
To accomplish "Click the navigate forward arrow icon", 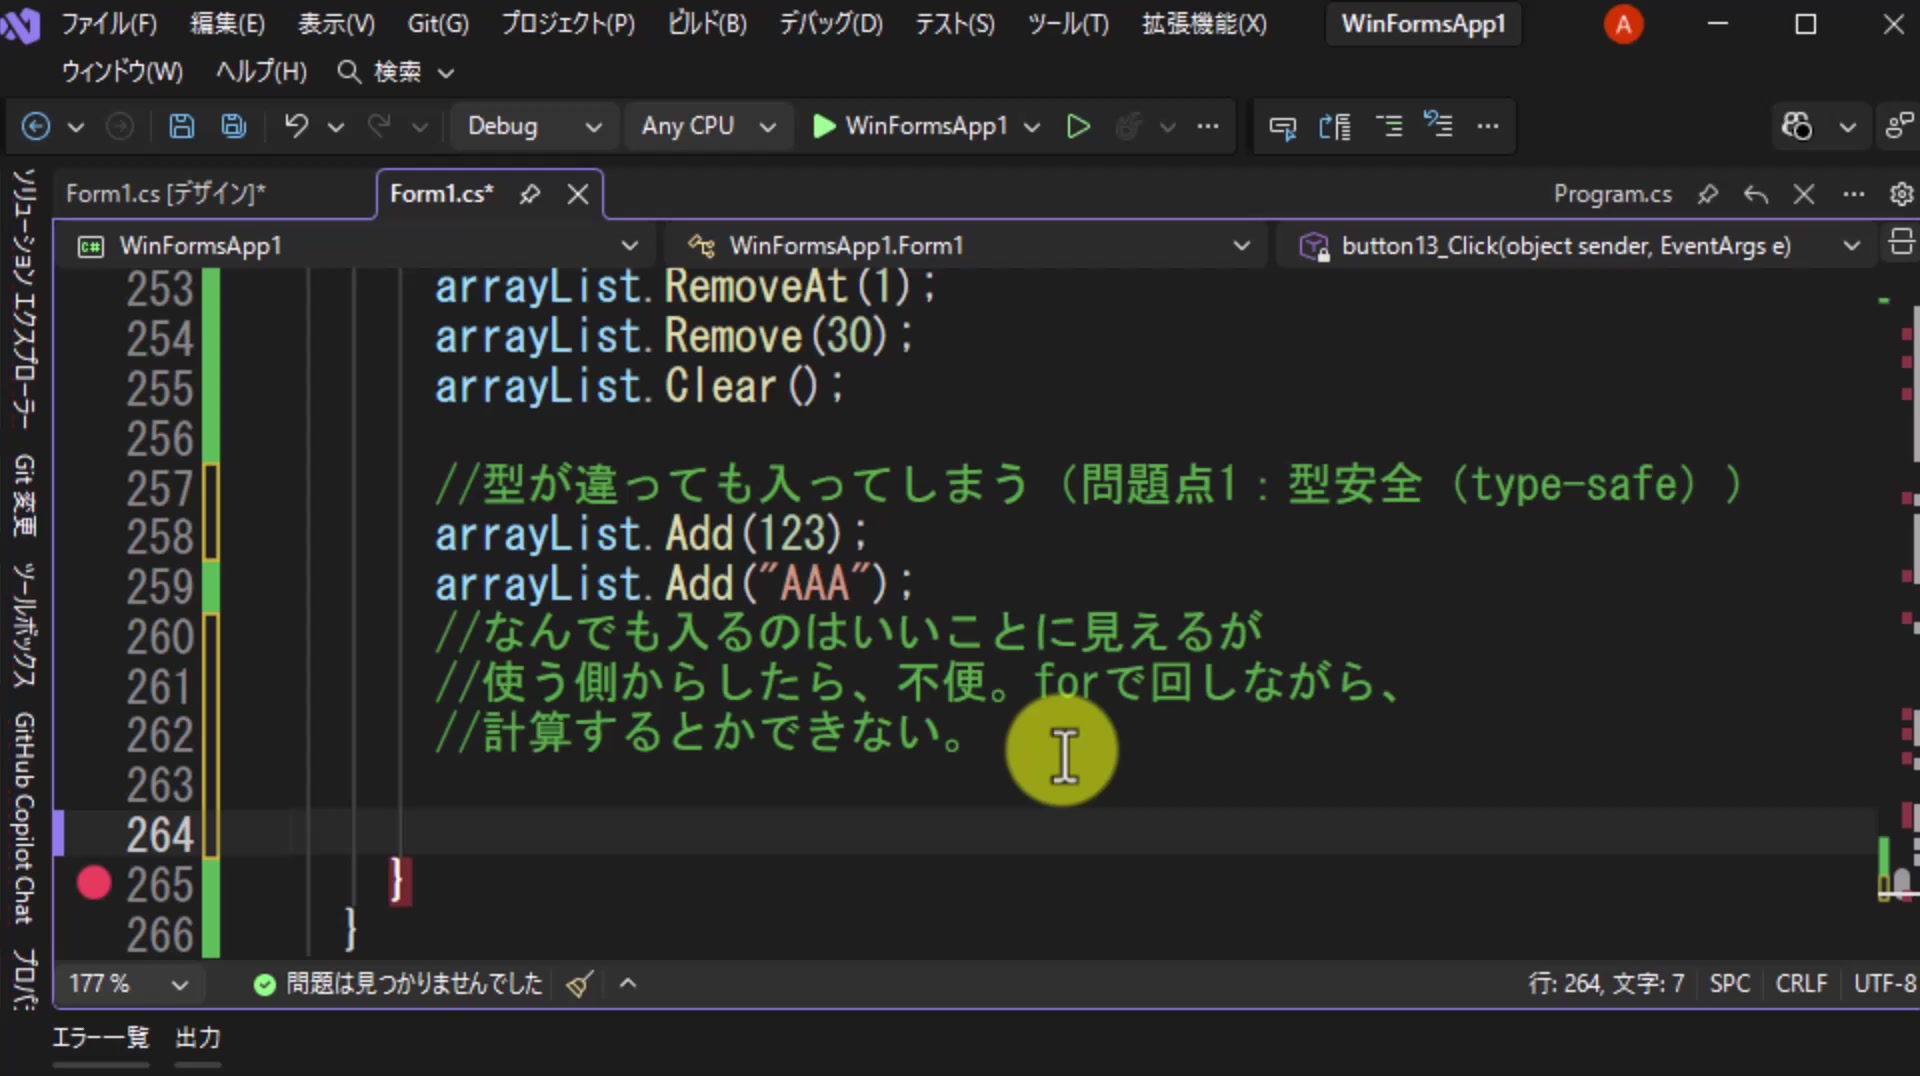I will click(x=120, y=126).
